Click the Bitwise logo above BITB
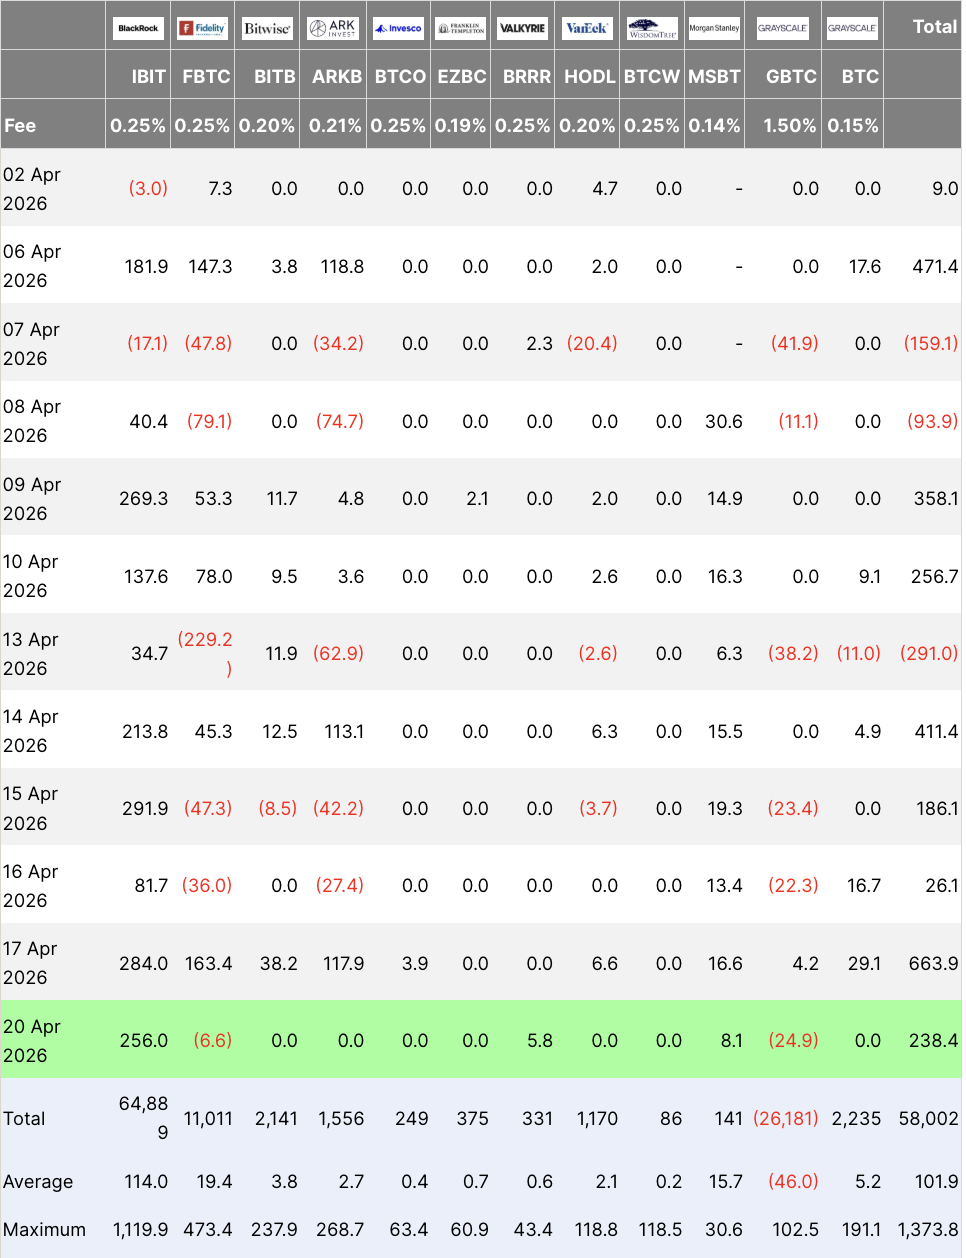This screenshot has height=1258, width=966. pyautogui.click(x=267, y=28)
